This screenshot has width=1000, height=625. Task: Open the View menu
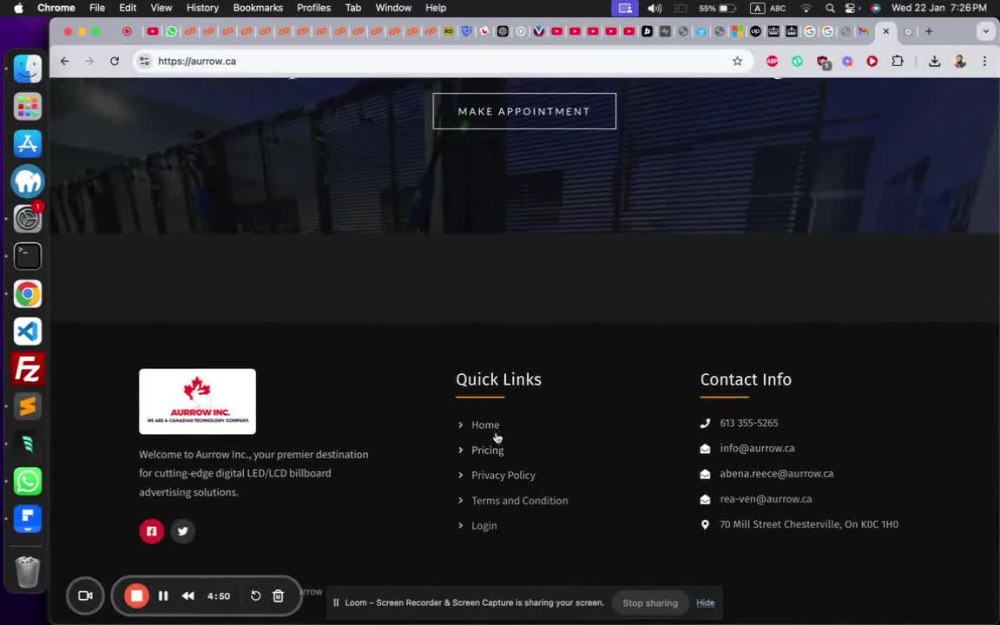[161, 8]
